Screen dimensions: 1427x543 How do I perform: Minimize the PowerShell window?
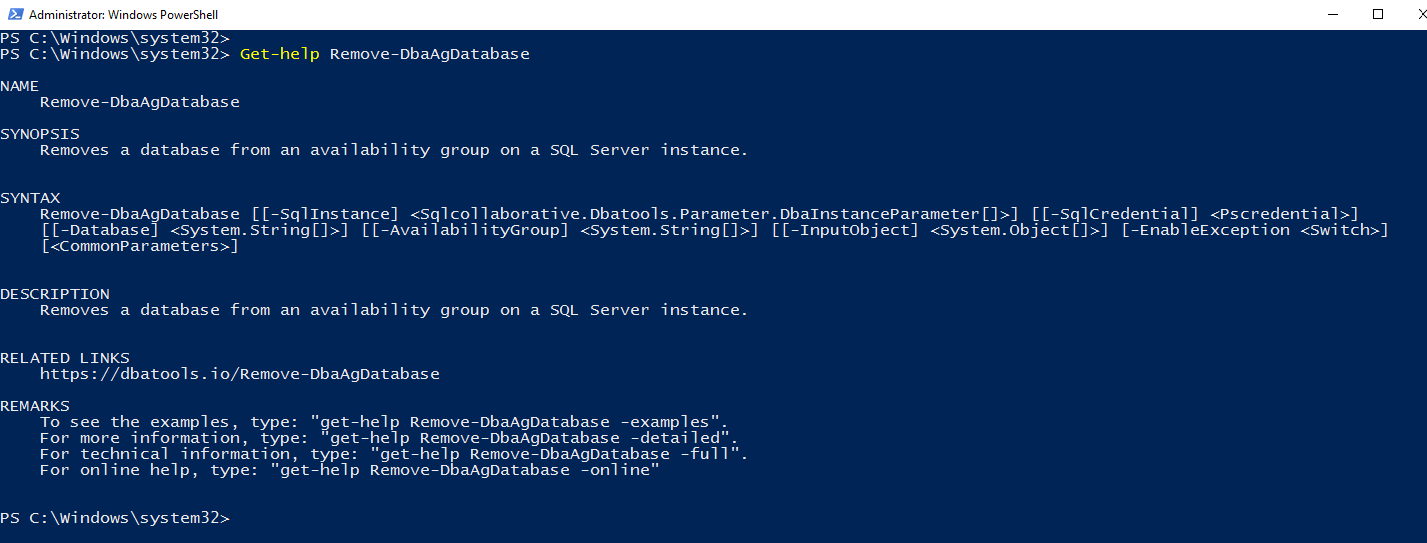[x=1331, y=14]
